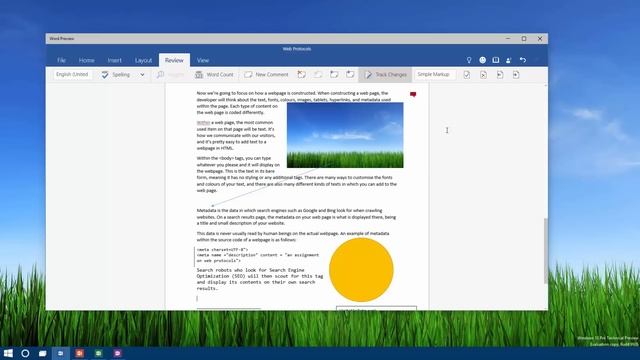Click the accept change icon
The height and width of the screenshot is (360, 640).
(467, 75)
